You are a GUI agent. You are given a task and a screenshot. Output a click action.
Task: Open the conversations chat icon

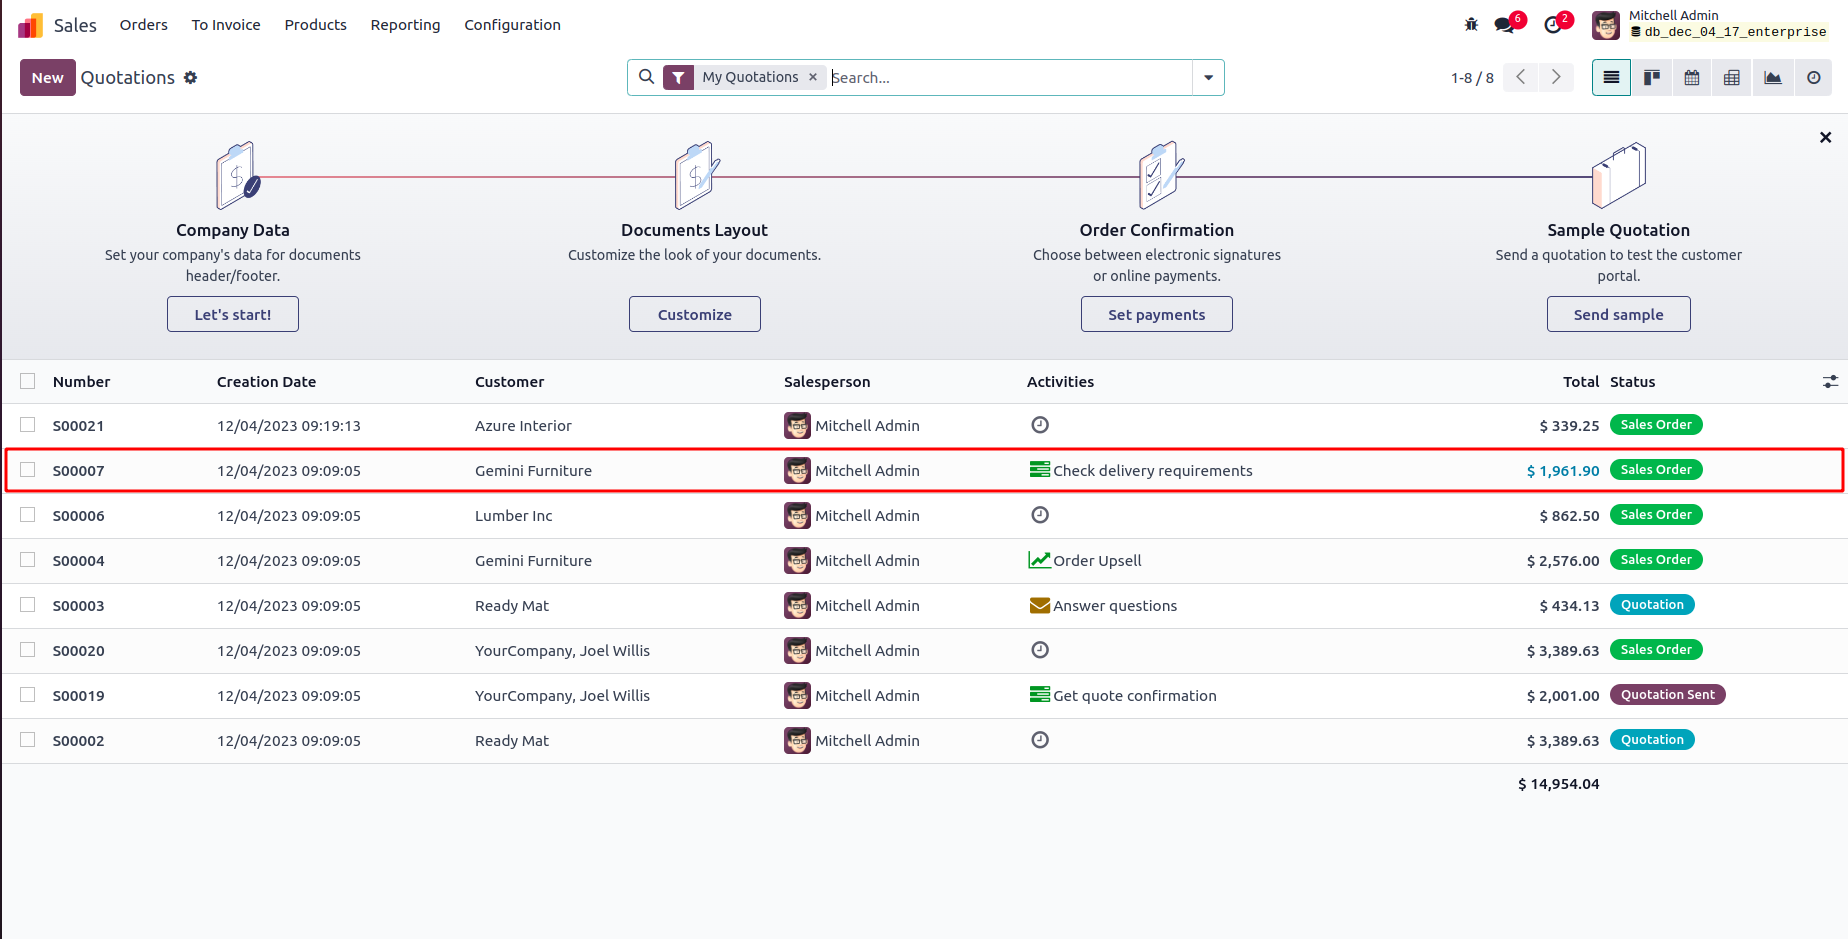click(1505, 25)
